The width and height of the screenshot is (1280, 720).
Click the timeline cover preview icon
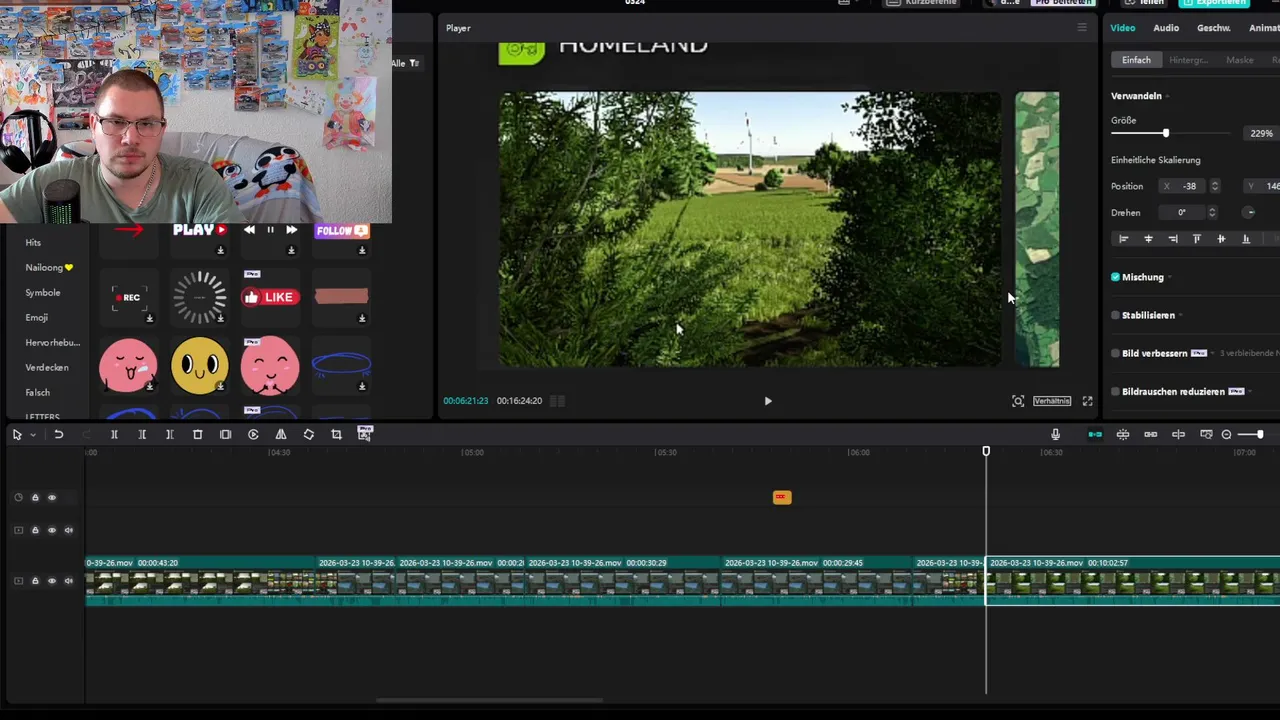point(1206,434)
